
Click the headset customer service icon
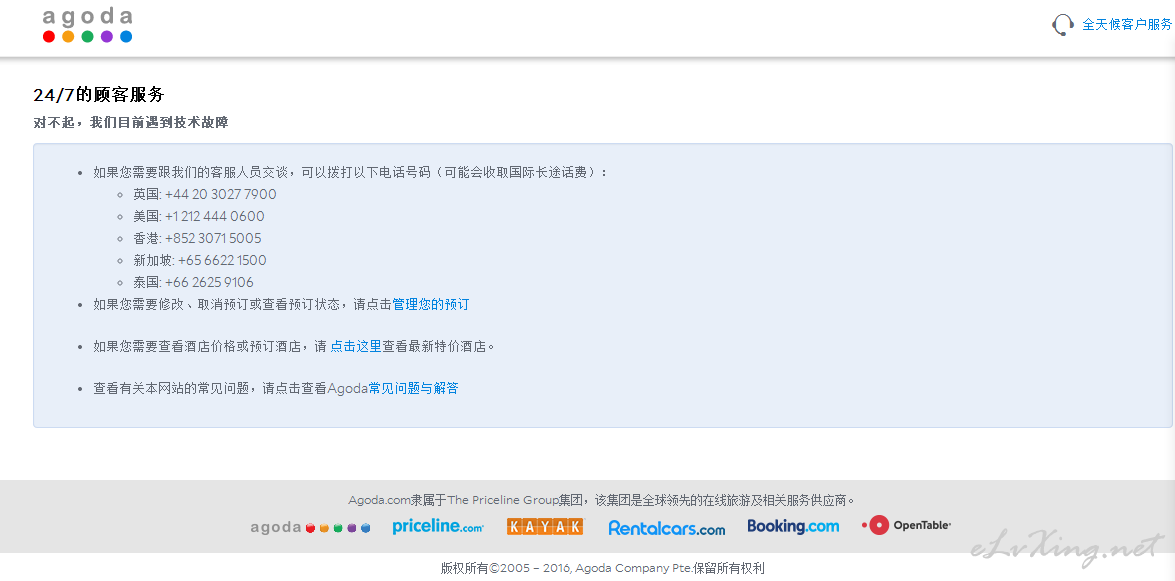[1063, 25]
